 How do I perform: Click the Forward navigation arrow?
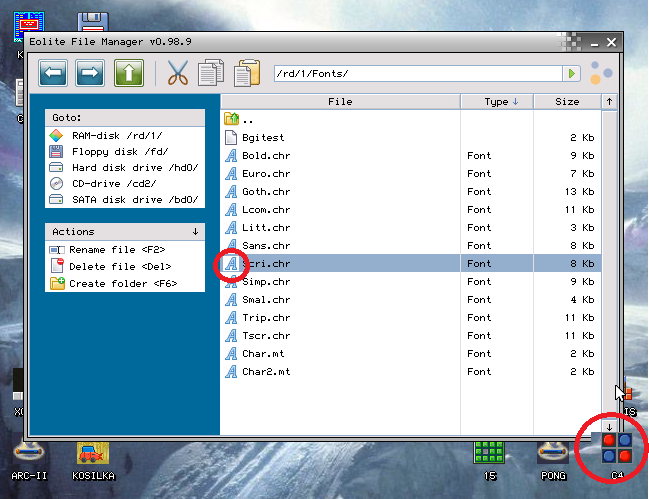tap(91, 73)
